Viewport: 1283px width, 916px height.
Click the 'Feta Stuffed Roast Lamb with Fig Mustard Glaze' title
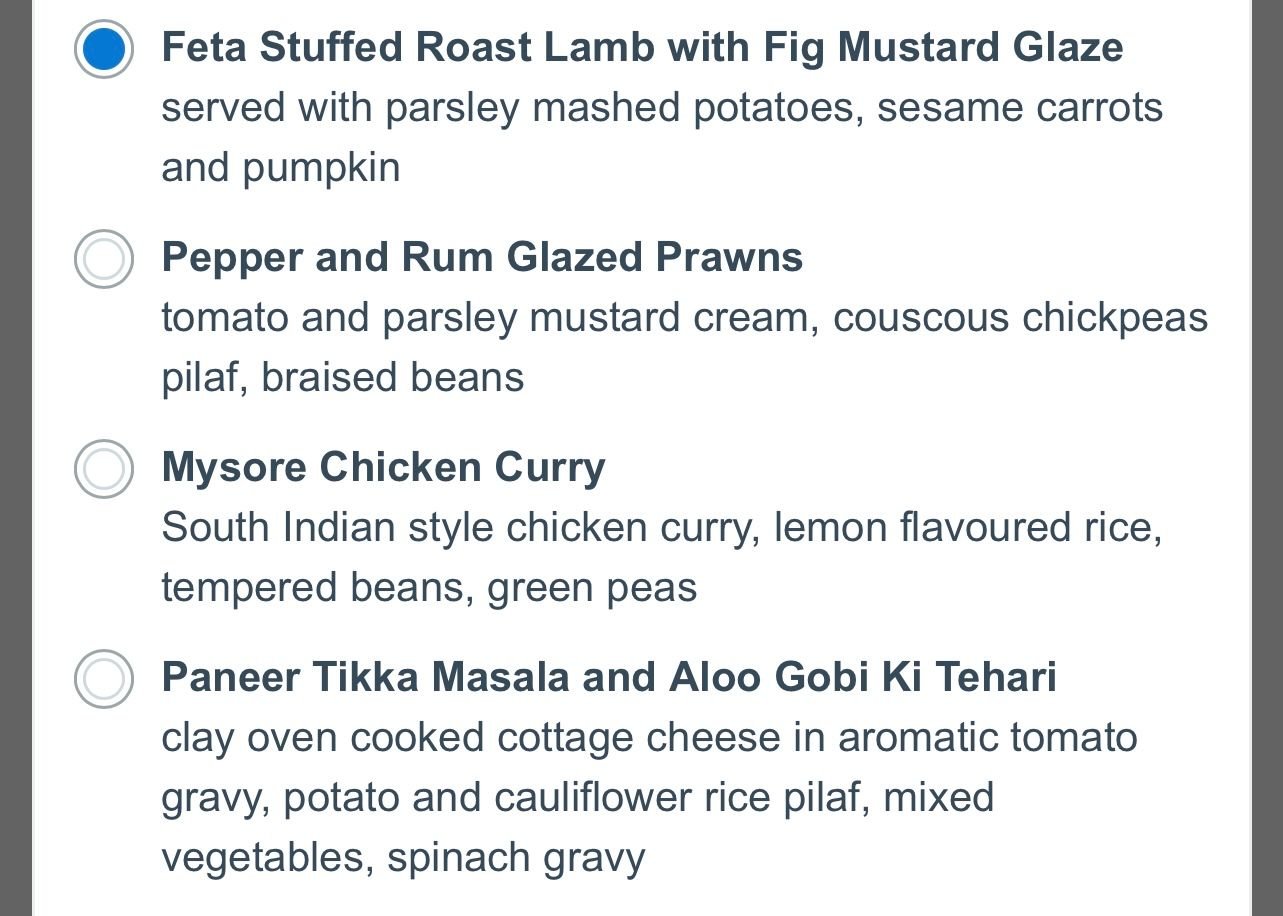click(640, 47)
